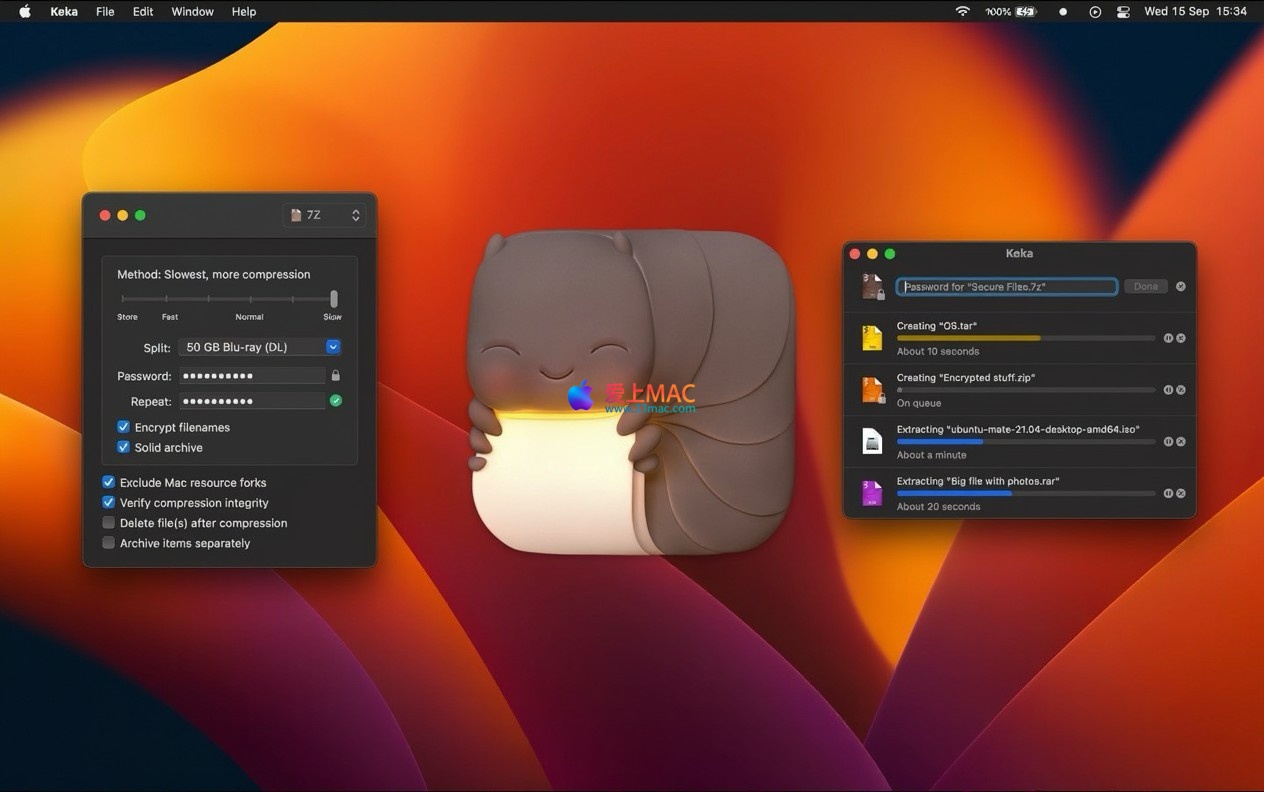The height and width of the screenshot is (792, 1264).
Task: Uncheck Verify compression integrity
Action: (109, 503)
